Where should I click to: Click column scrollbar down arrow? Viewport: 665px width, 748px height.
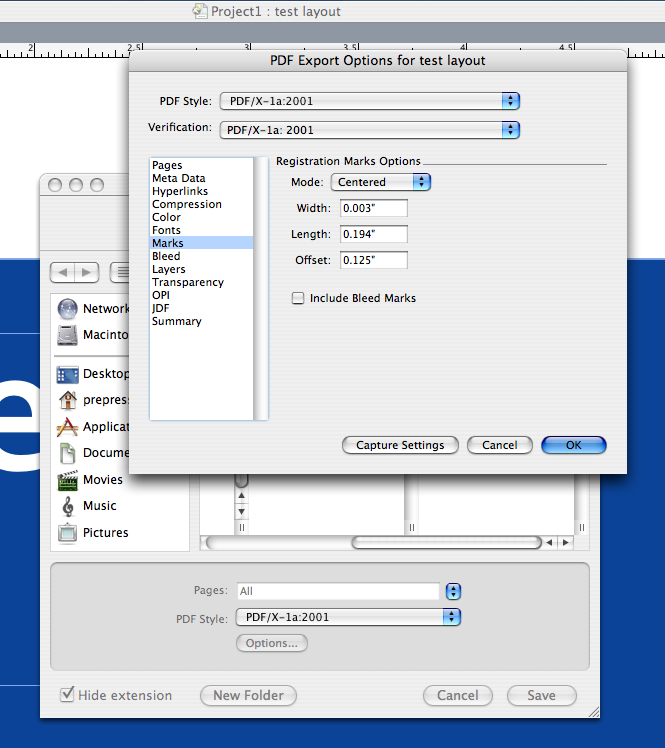pyautogui.click(x=242, y=511)
